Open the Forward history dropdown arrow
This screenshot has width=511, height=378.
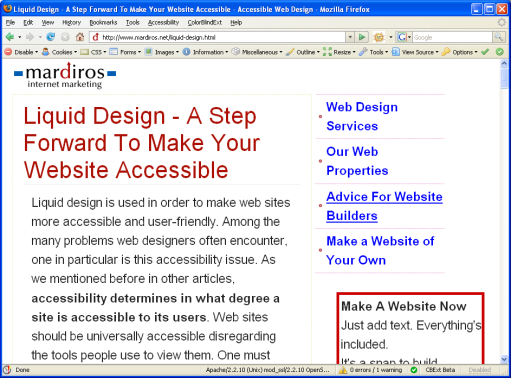click(x=40, y=37)
